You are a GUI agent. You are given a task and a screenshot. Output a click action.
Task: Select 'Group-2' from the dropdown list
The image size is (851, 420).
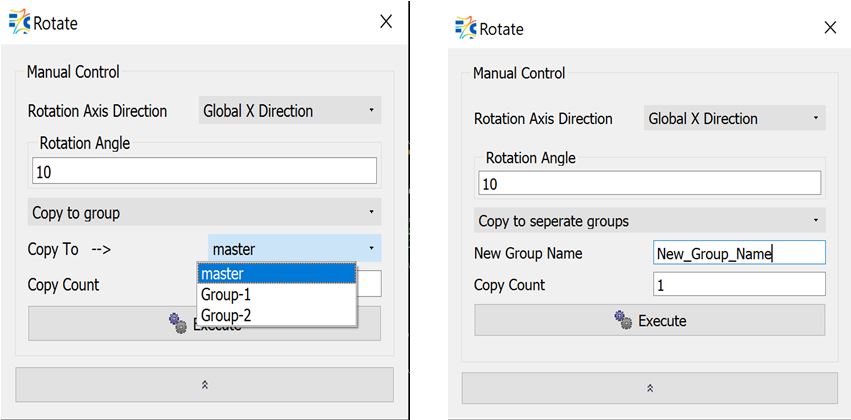[x=276, y=316]
